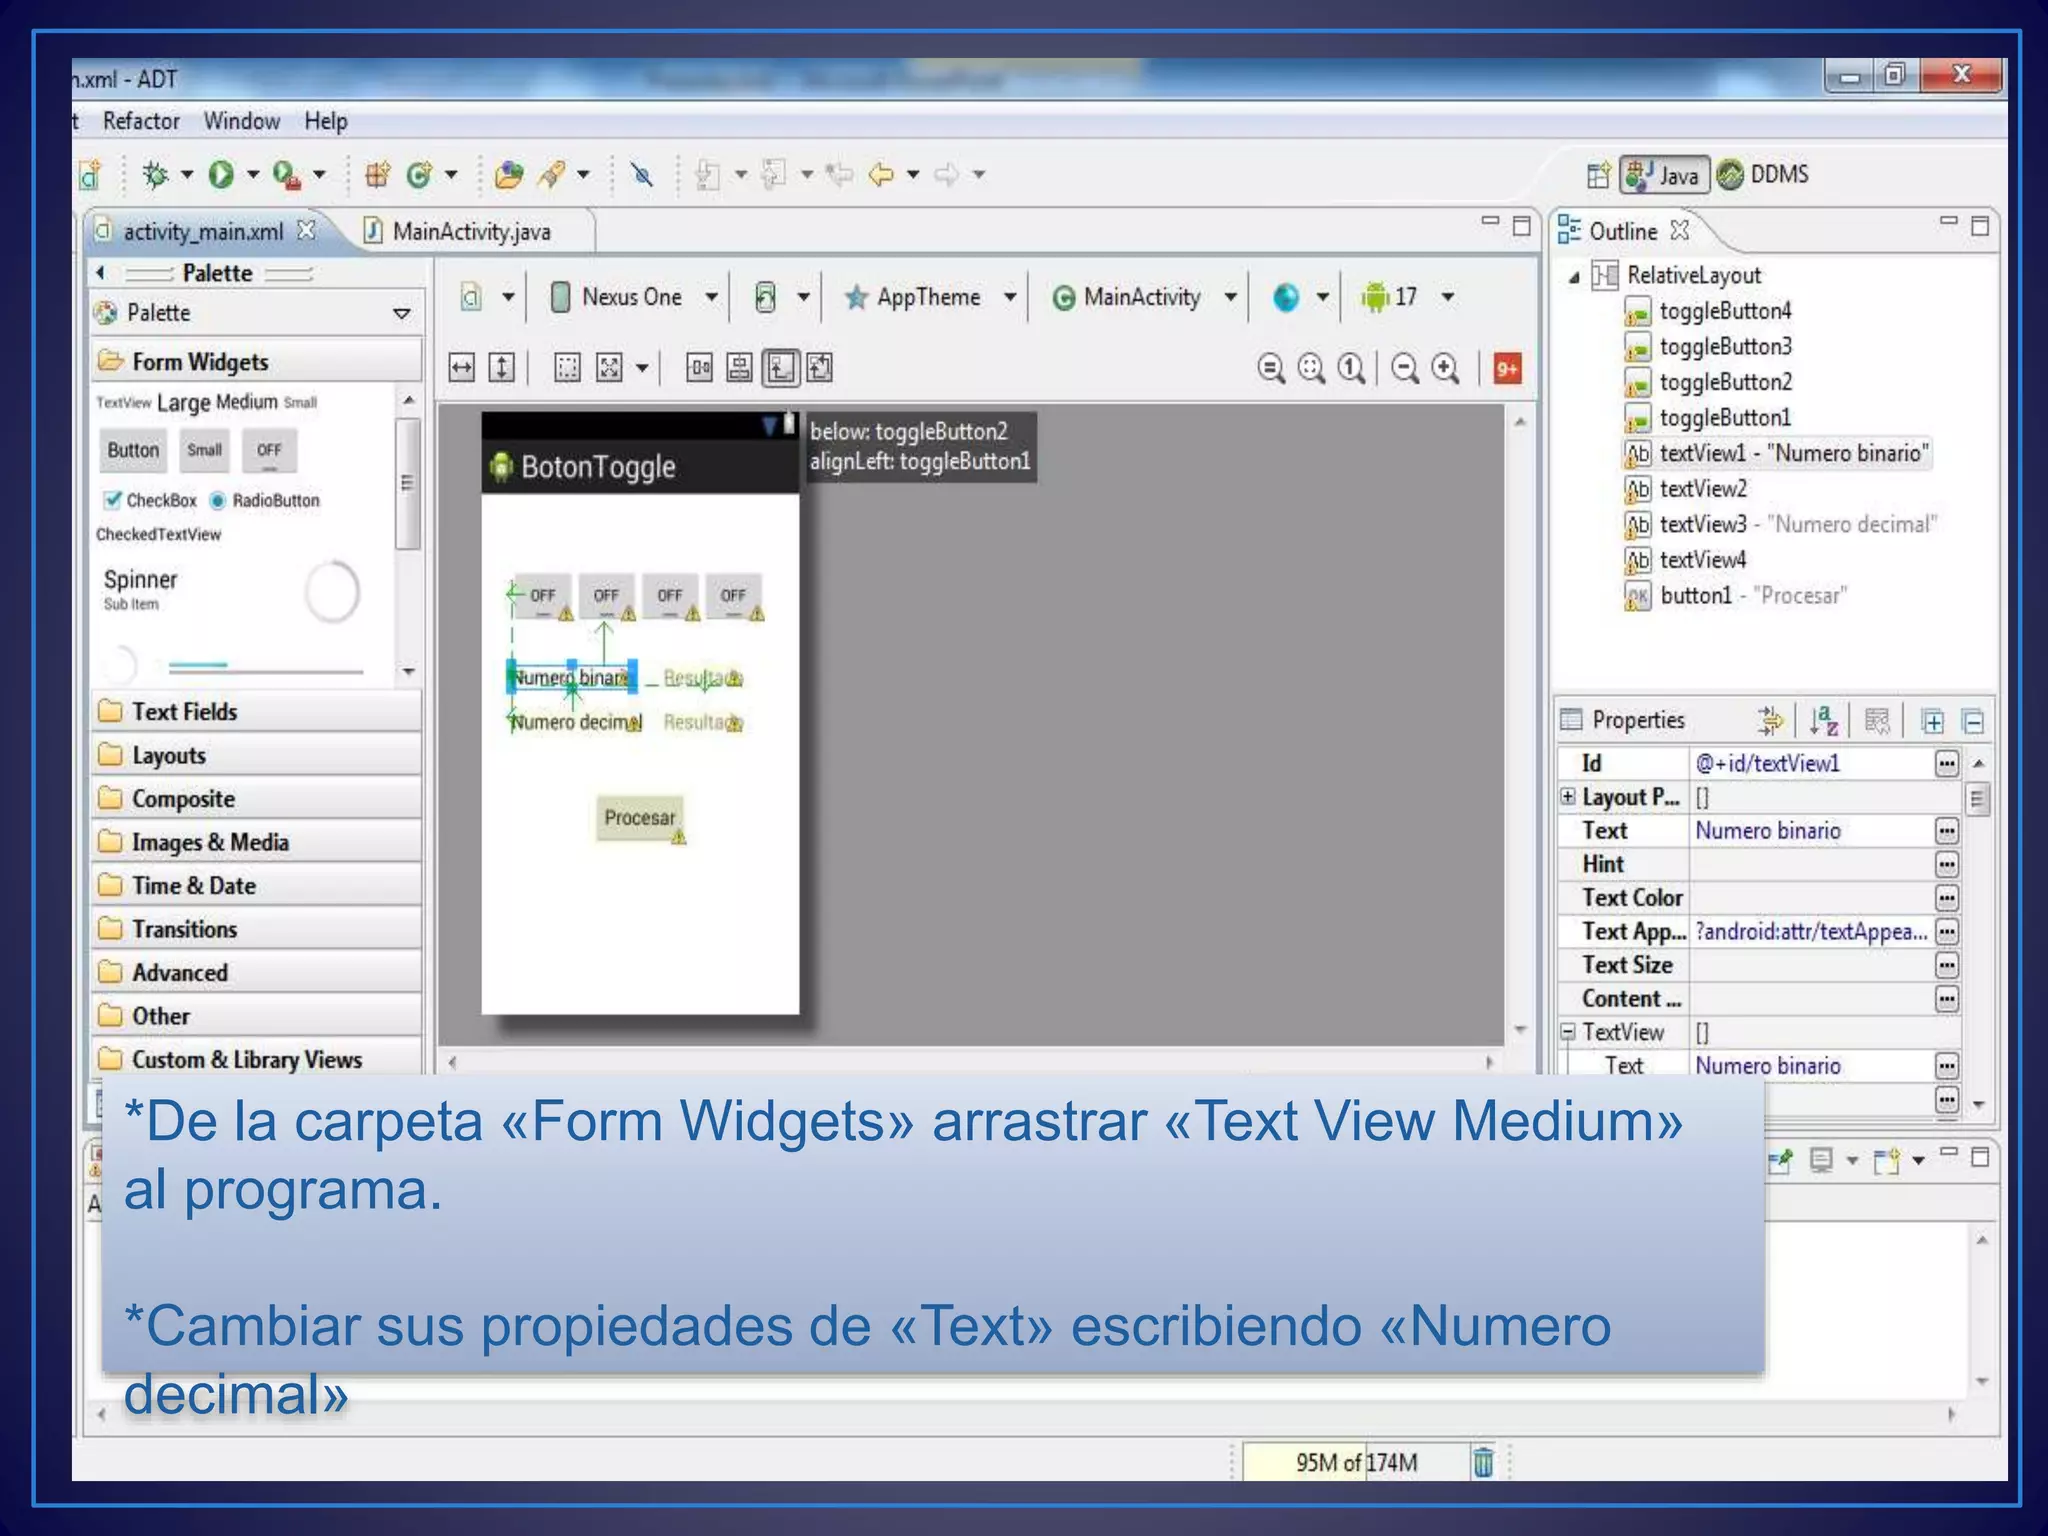
Task: Expand the Layout Parameters property row
Action: pos(1567,797)
